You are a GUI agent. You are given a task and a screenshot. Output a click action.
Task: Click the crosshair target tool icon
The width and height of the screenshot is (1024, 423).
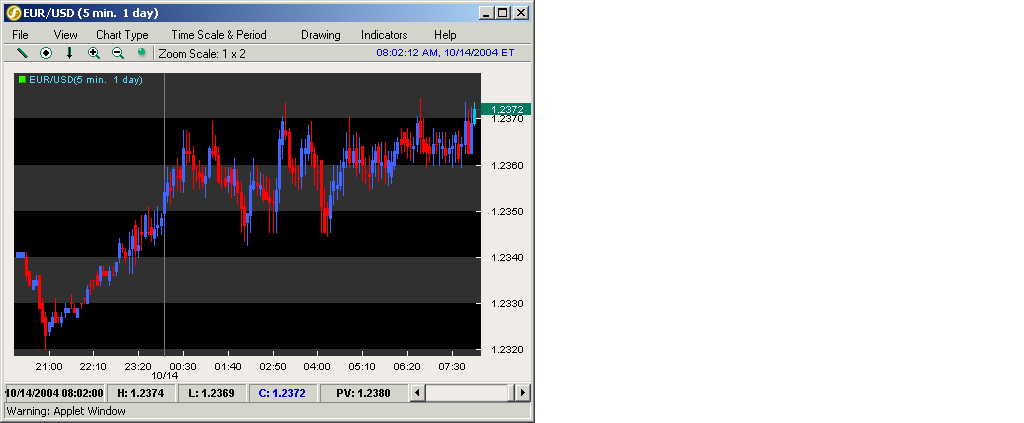click(x=46, y=54)
